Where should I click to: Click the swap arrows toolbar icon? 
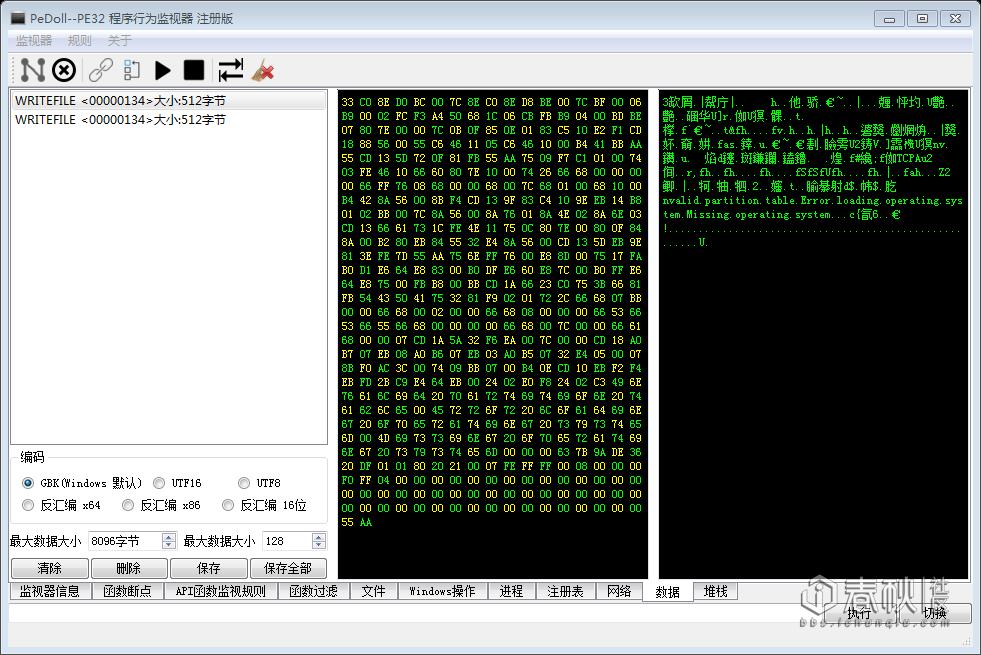(231, 70)
